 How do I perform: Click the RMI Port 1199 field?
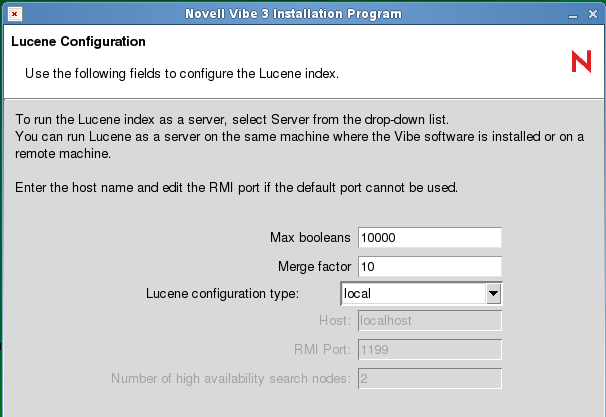[428, 350]
